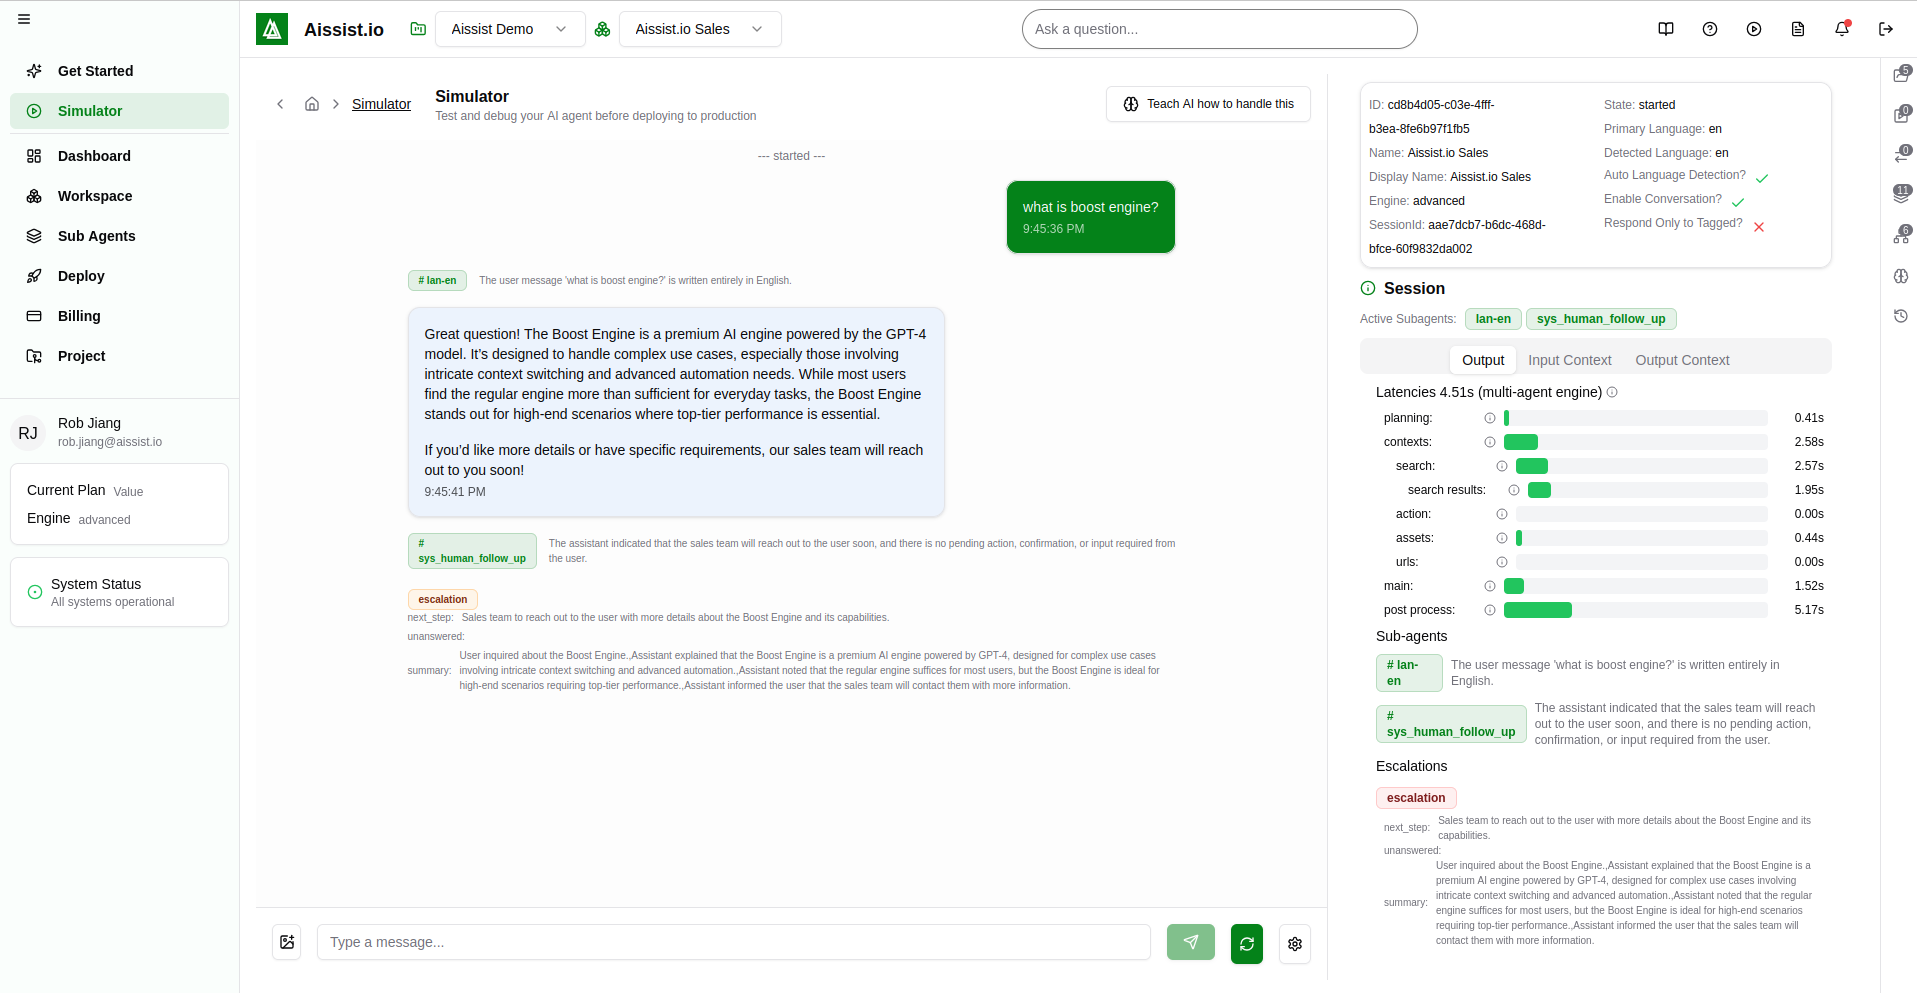
Task: Click the log out icon
Action: pyautogui.click(x=1885, y=29)
